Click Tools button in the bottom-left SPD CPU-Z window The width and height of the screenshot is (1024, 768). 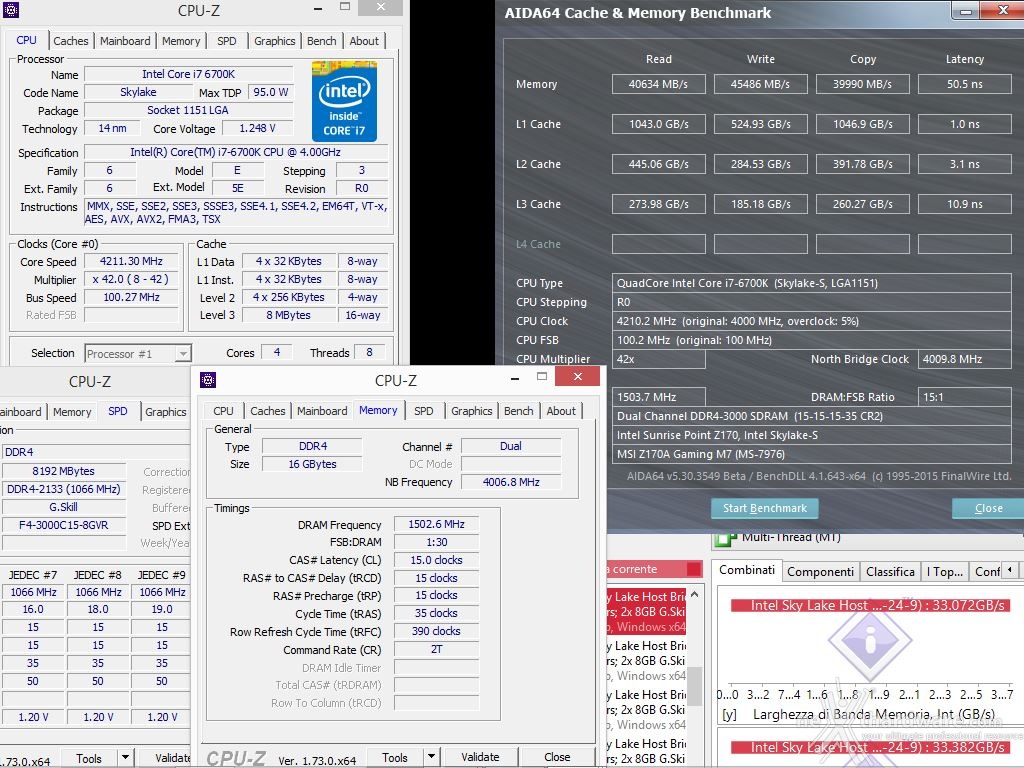tap(89, 758)
